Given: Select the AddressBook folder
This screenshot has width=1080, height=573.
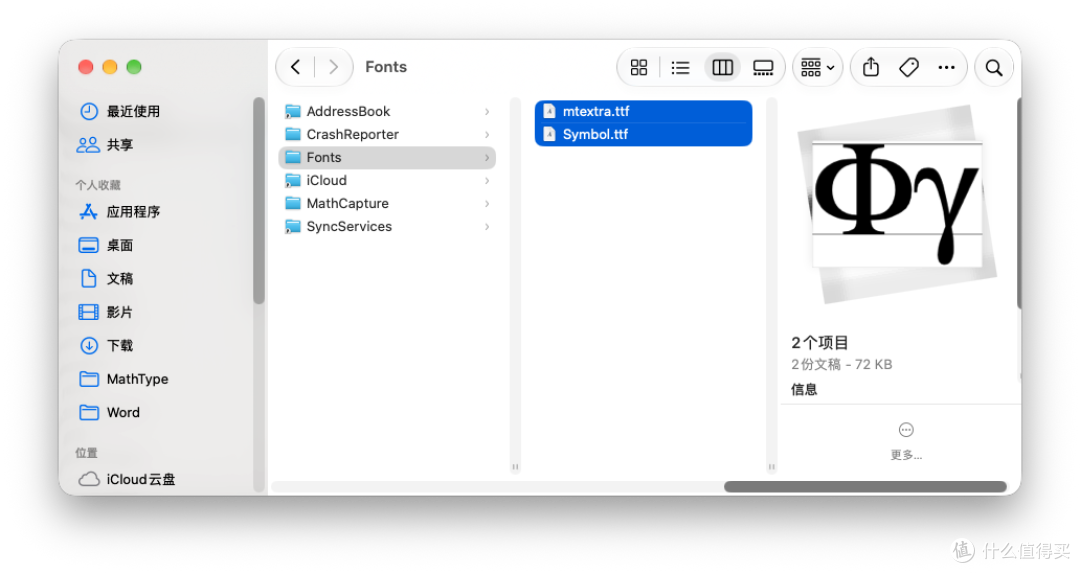Looking at the screenshot, I should (387, 112).
